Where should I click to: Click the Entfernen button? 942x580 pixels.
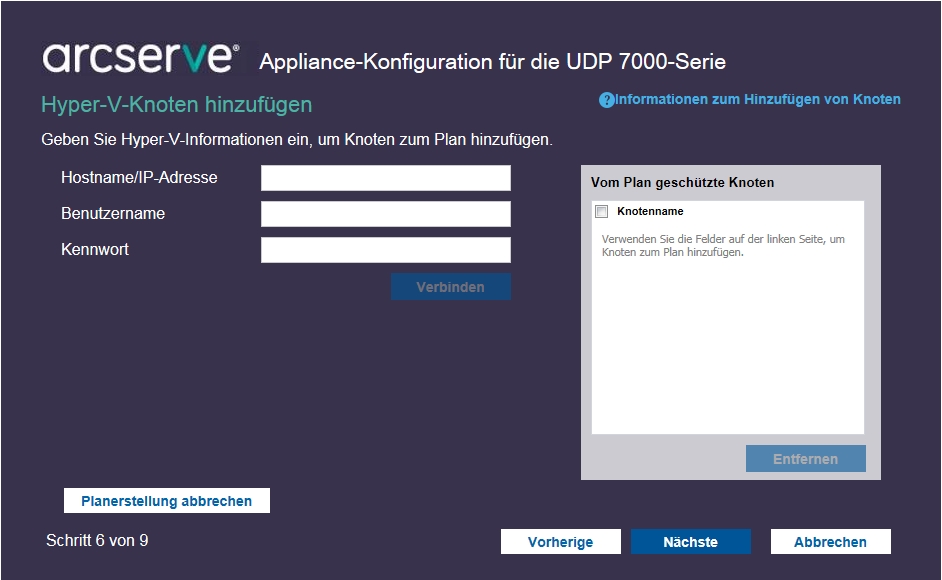point(806,459)
